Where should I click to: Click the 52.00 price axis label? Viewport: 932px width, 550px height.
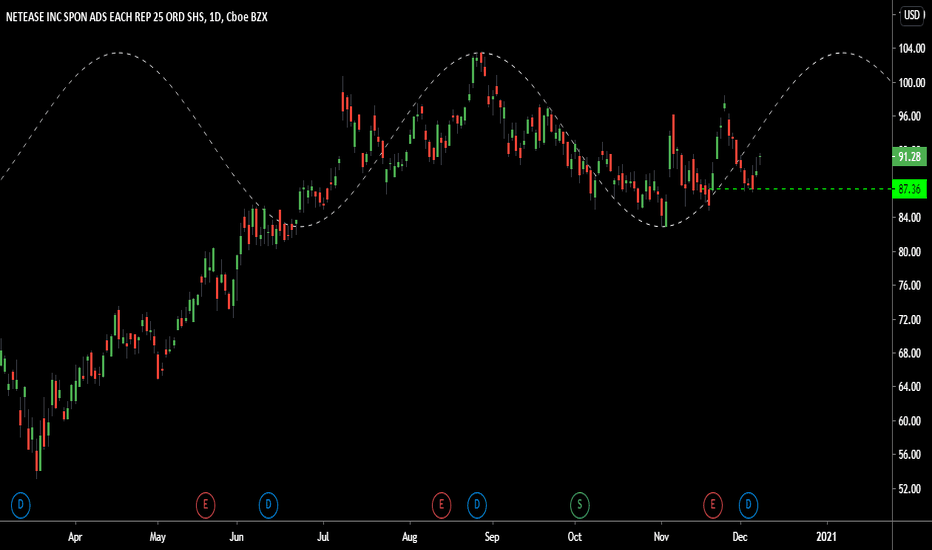pos(911,488)
